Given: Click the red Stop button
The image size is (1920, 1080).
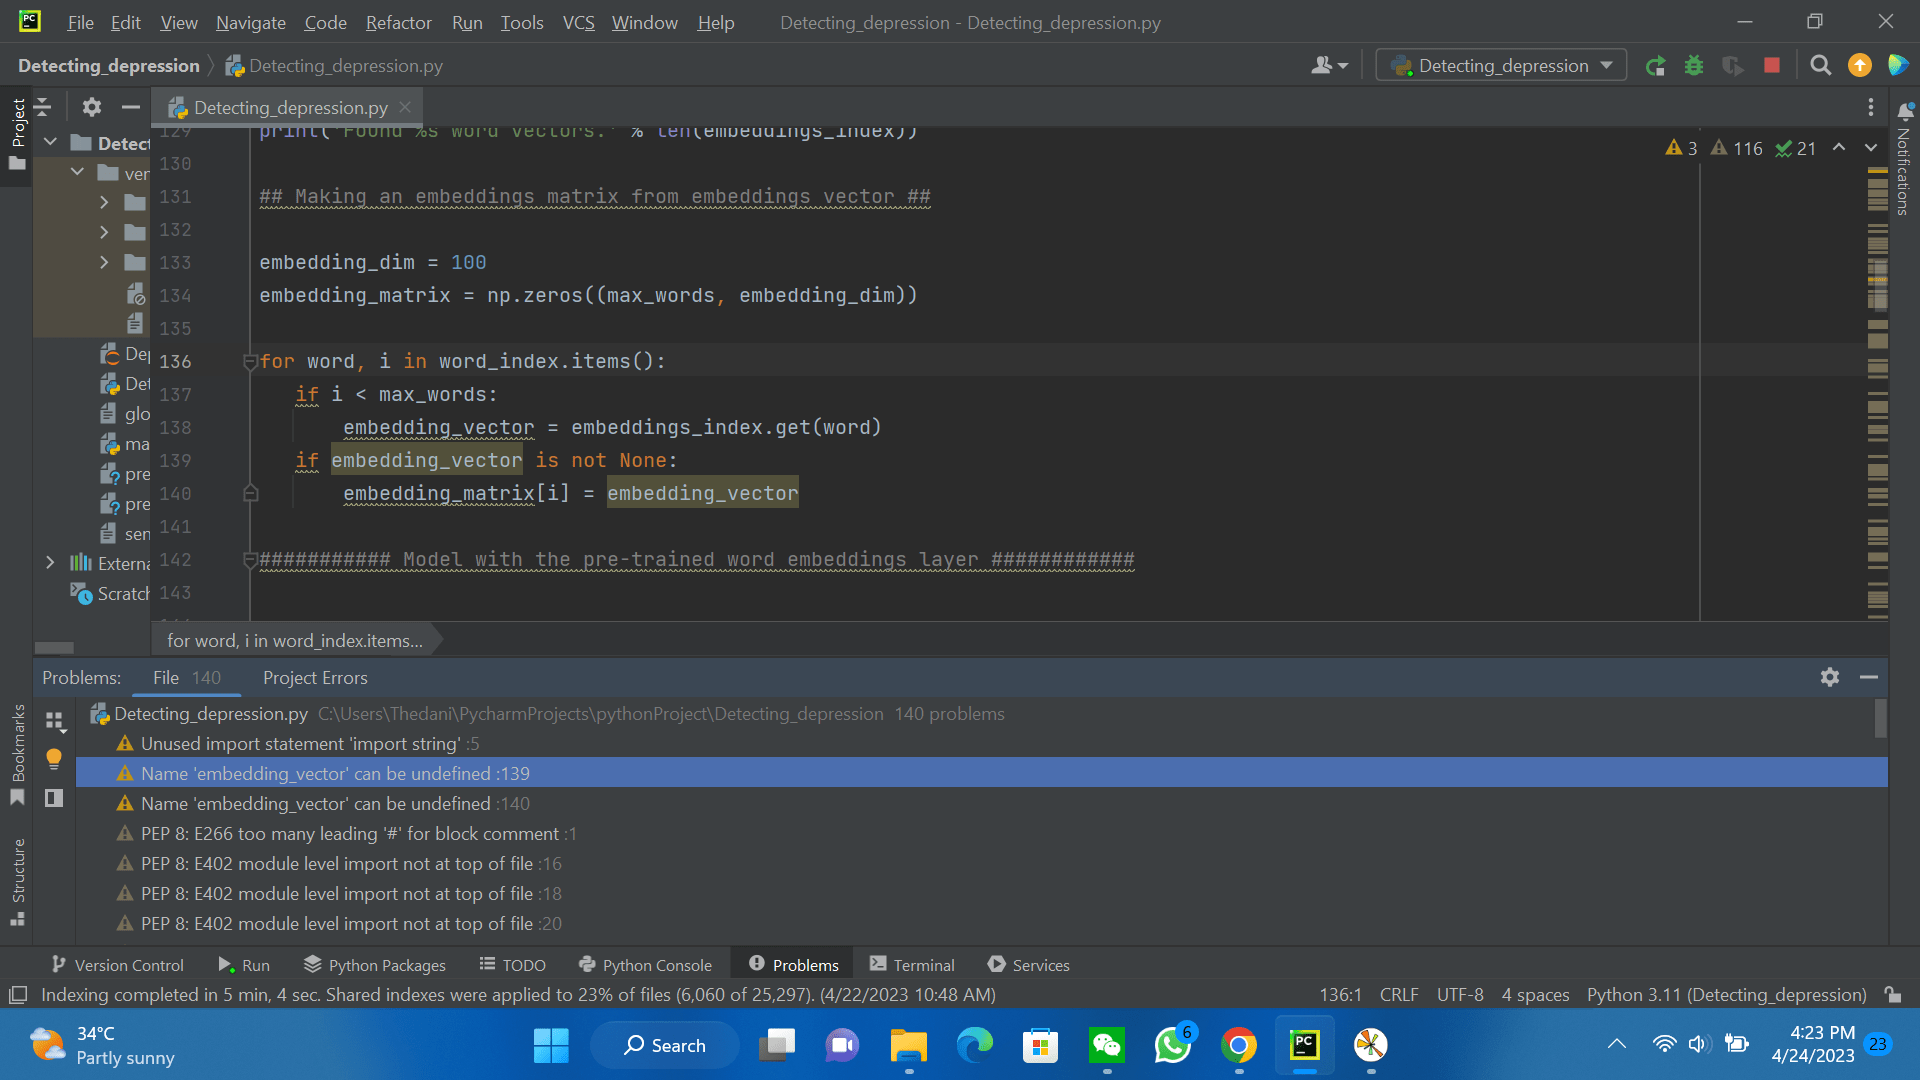Looking at the screenshot, I should [x=1772, y=66].
